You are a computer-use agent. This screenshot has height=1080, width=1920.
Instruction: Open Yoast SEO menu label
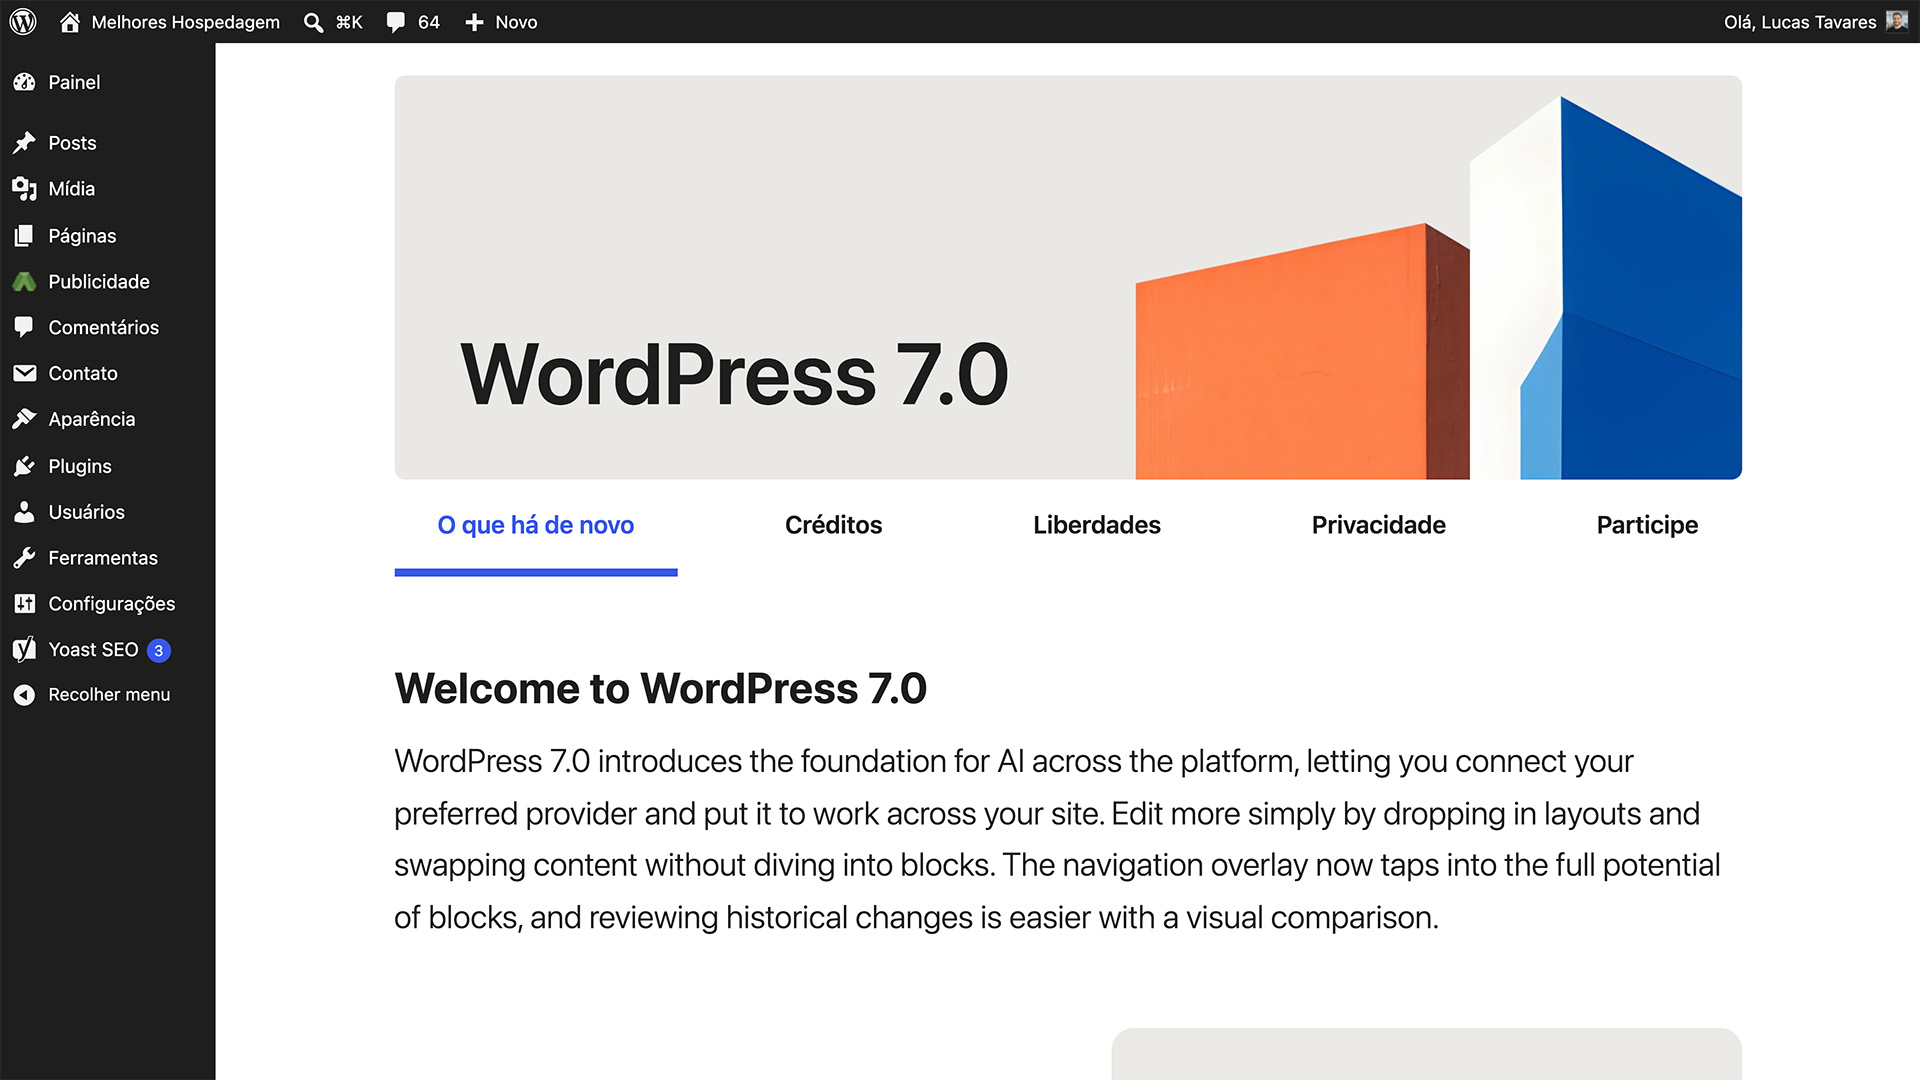coord(93,650)
